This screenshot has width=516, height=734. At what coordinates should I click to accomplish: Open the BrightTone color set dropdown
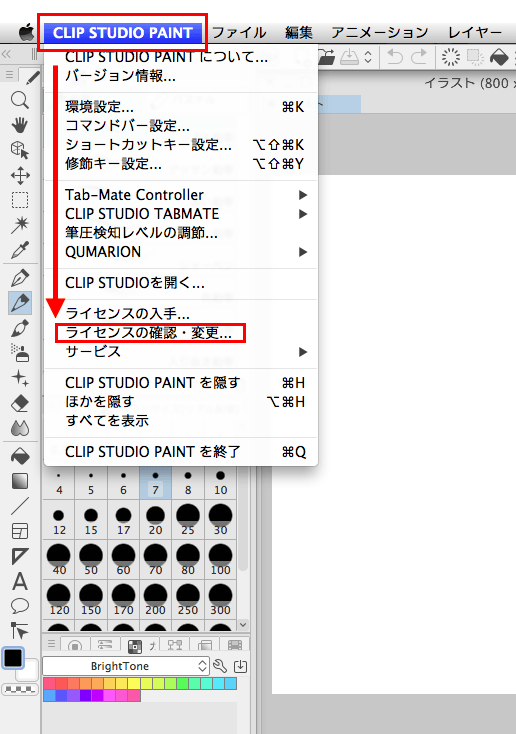(125, 666)
